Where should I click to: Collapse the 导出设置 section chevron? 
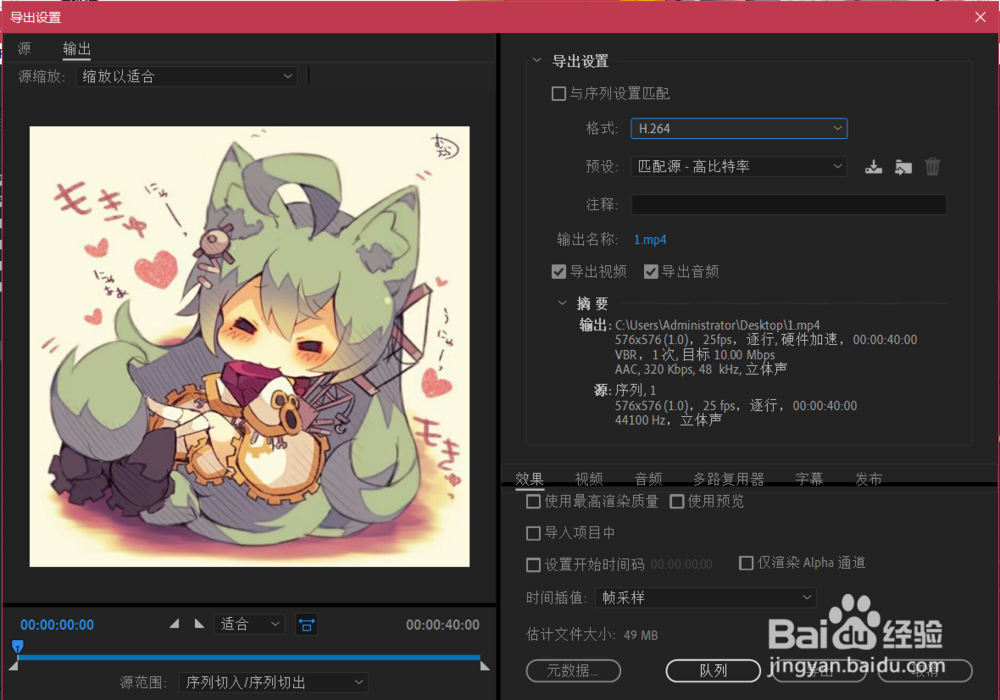pos(537,60)
